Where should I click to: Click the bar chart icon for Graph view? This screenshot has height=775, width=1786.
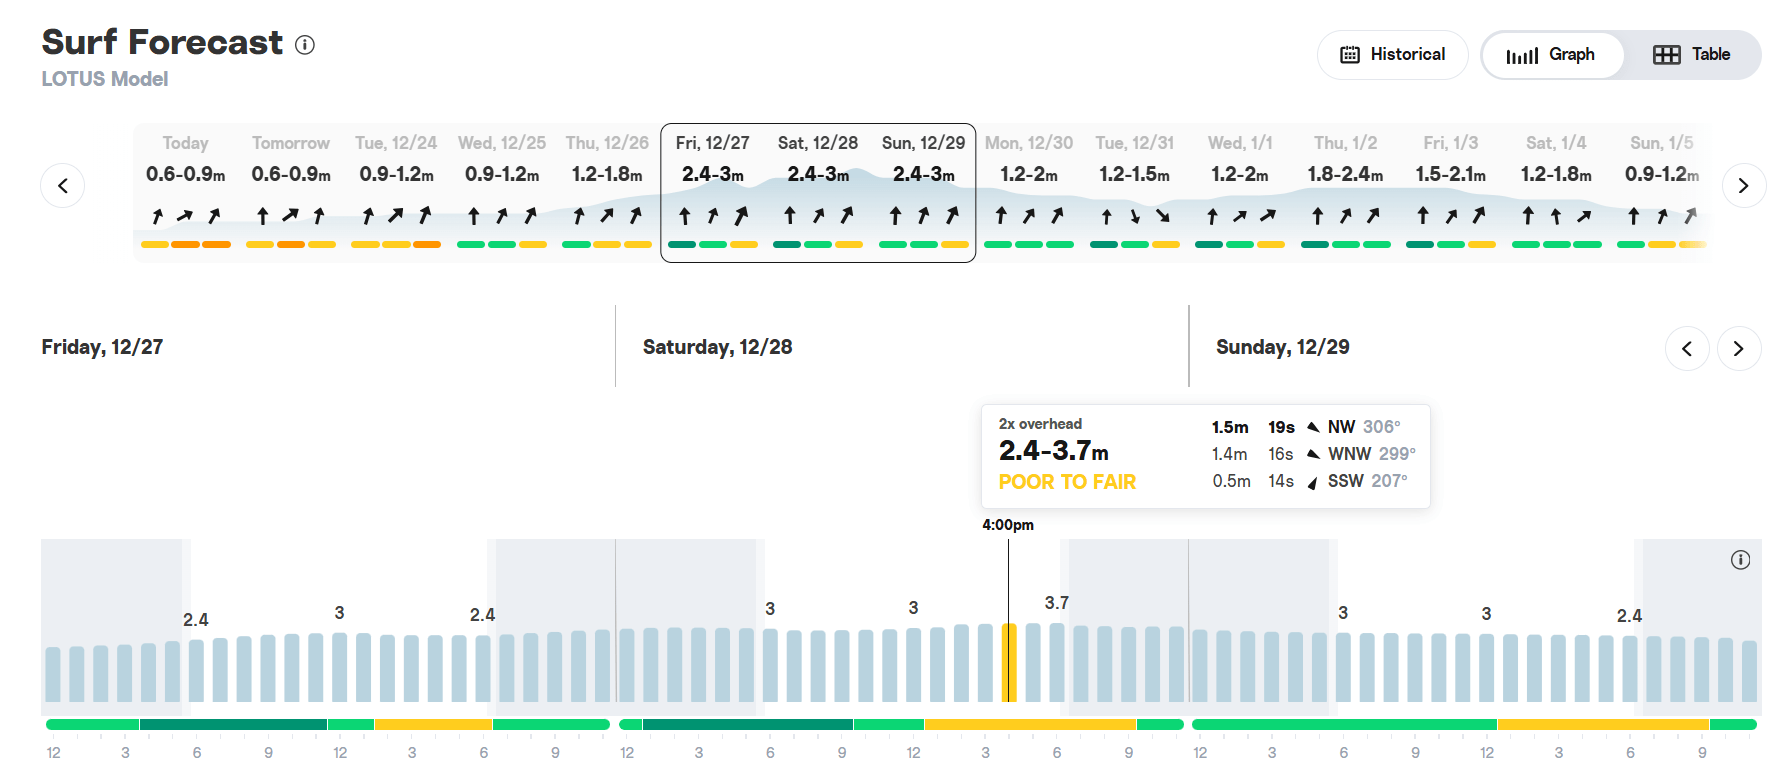point(1522,56)
